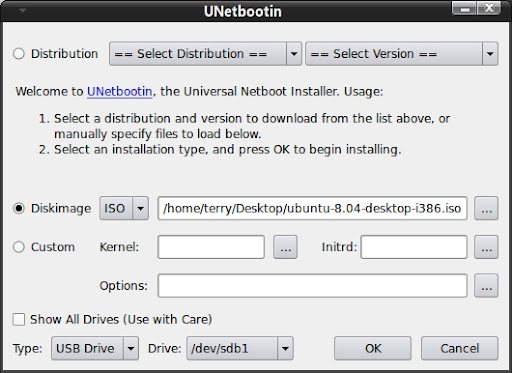Open the Type USB Drive dropdown
The image size is (512, 373).
(x=95, y=348)
